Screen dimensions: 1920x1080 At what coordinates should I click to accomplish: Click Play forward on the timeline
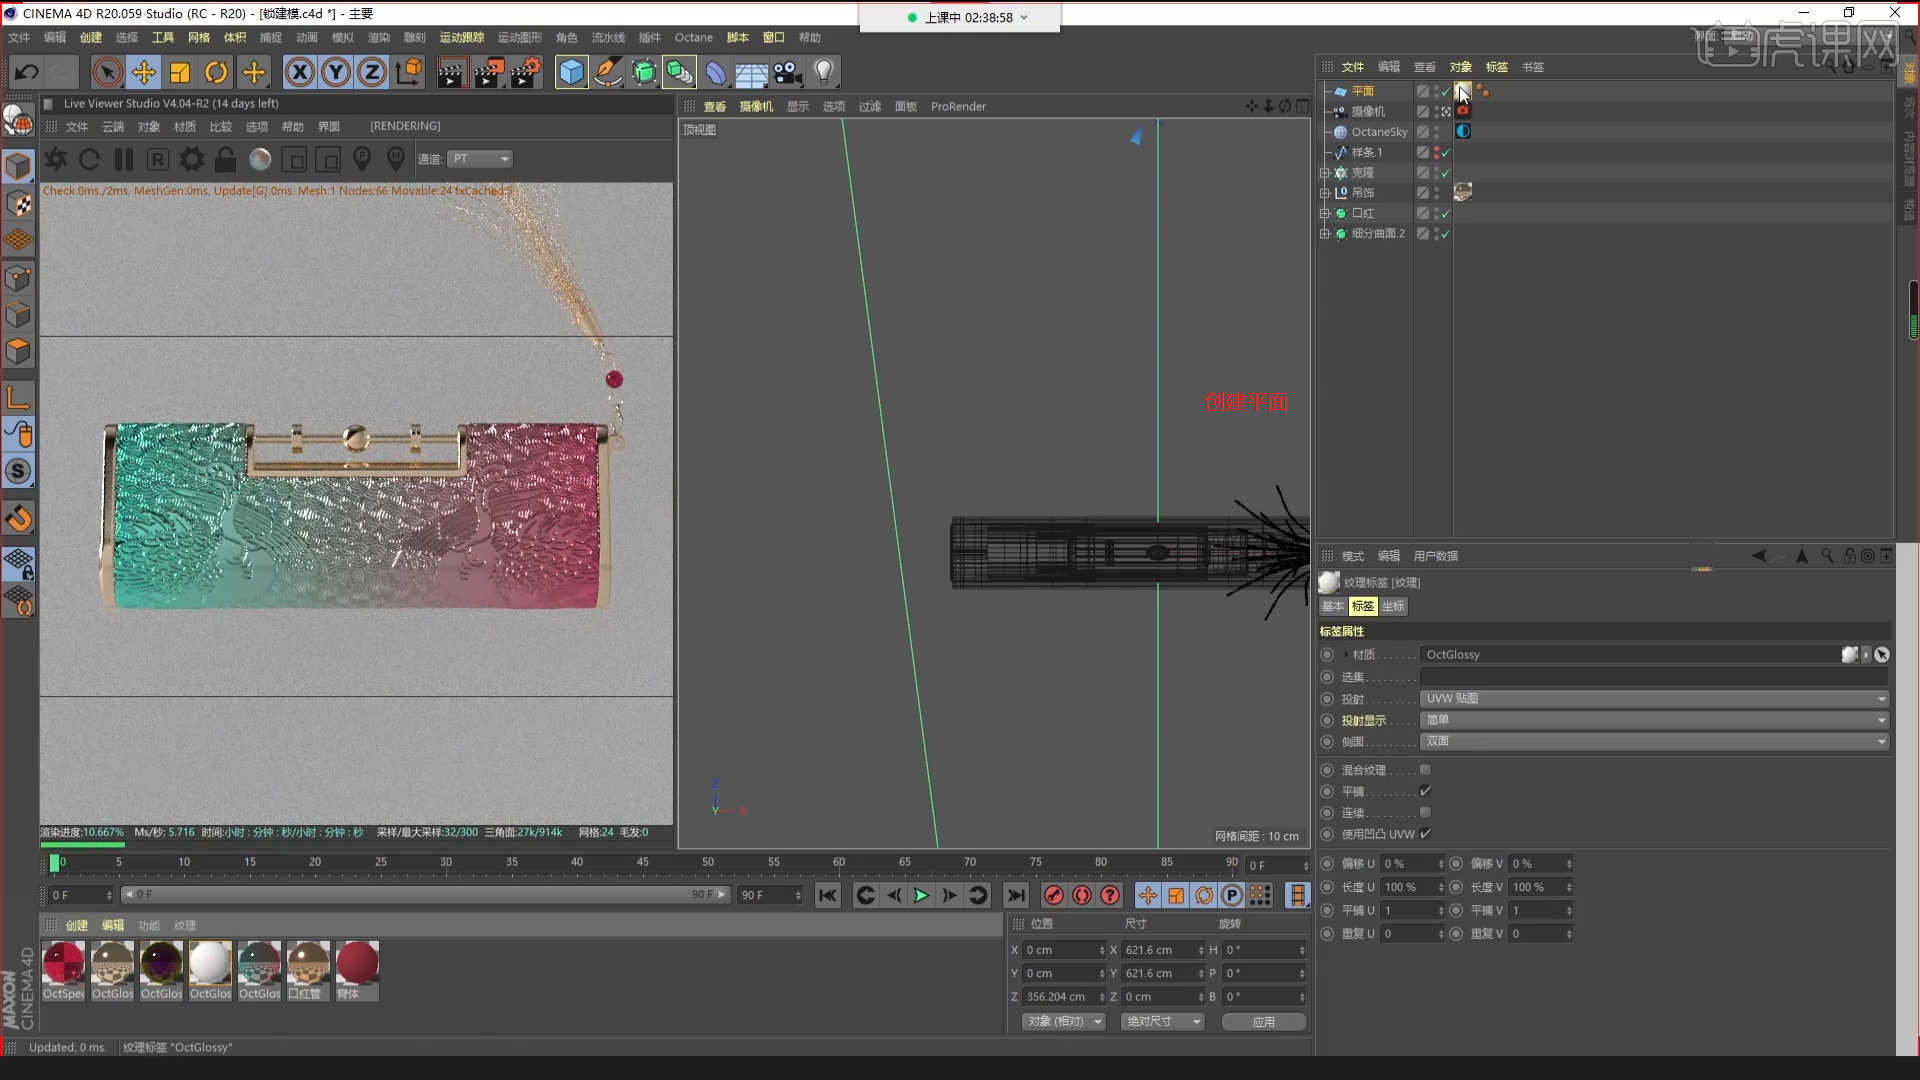click(921, 895)
